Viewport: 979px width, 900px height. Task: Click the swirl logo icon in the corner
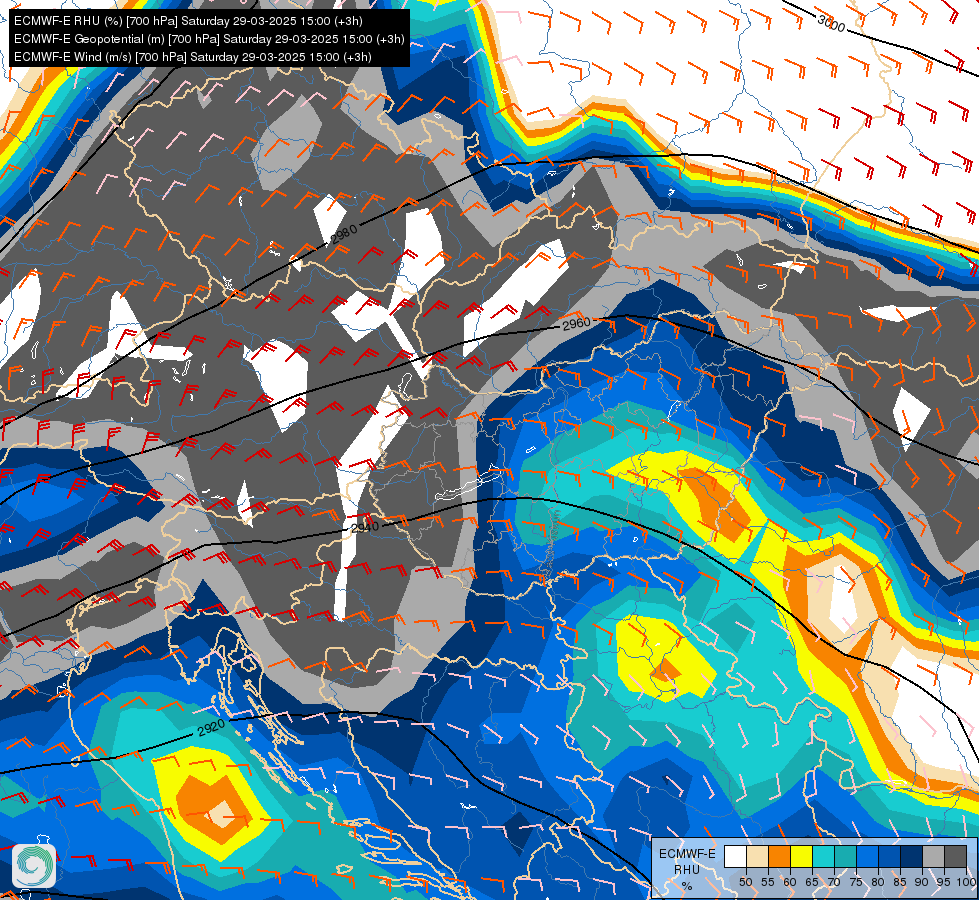coord(34,866)
